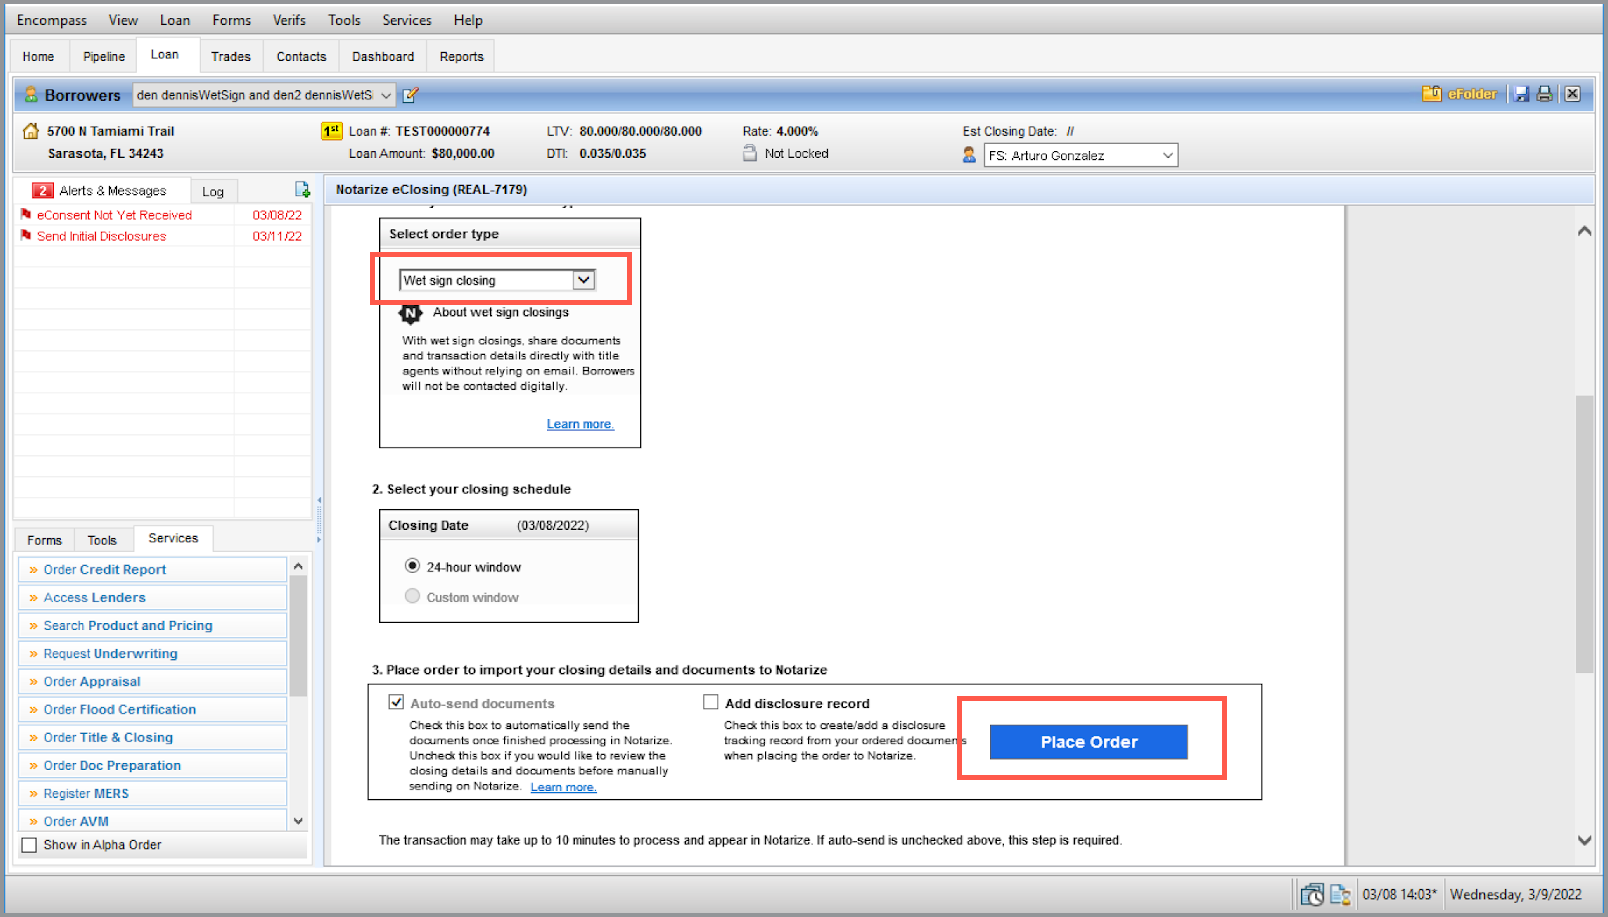The width and height of the screenshot is (1608, 917).
Task: Click the Borrowers lock icon
Action: coord(31,95)
